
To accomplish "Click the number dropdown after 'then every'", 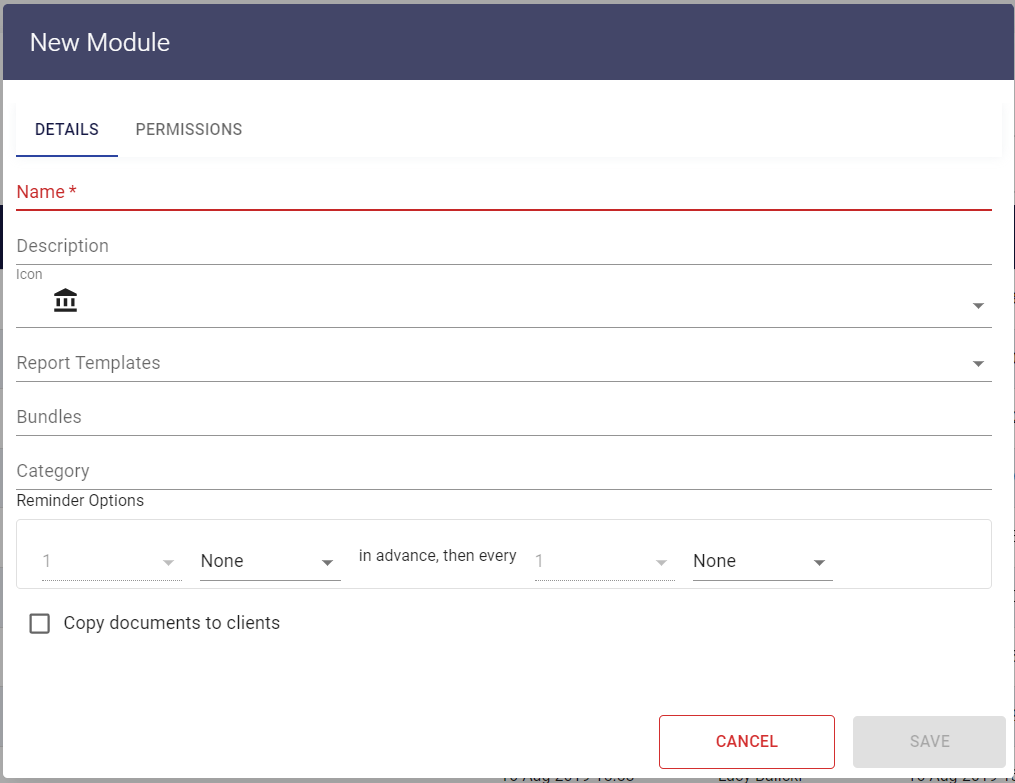I will pos(602,562).
